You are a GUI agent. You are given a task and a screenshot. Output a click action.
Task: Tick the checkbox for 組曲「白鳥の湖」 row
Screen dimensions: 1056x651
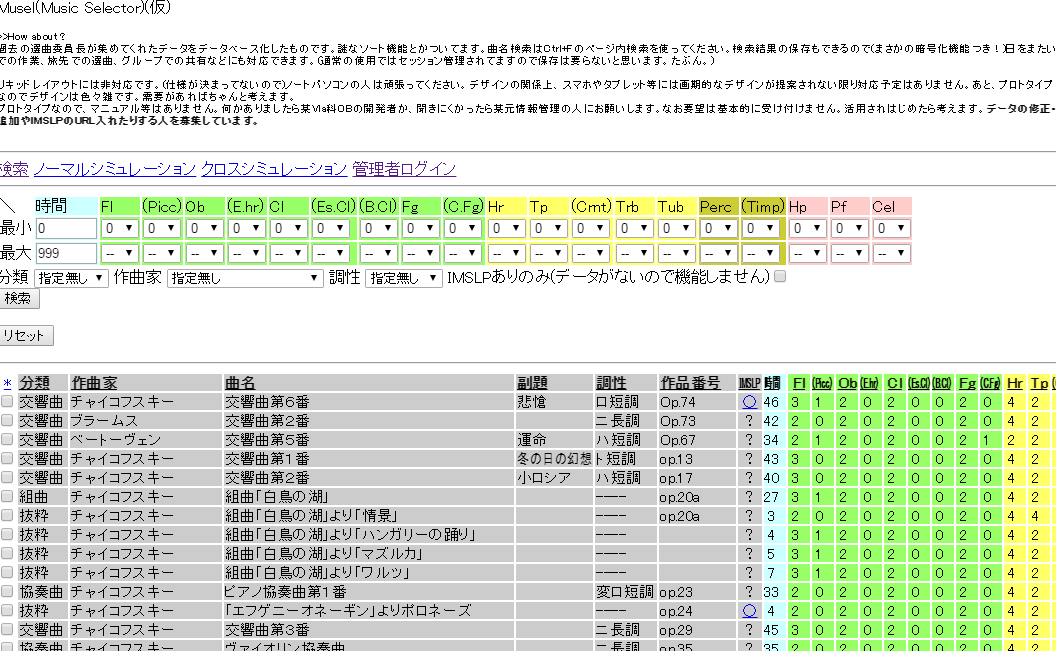coord(8,497)
